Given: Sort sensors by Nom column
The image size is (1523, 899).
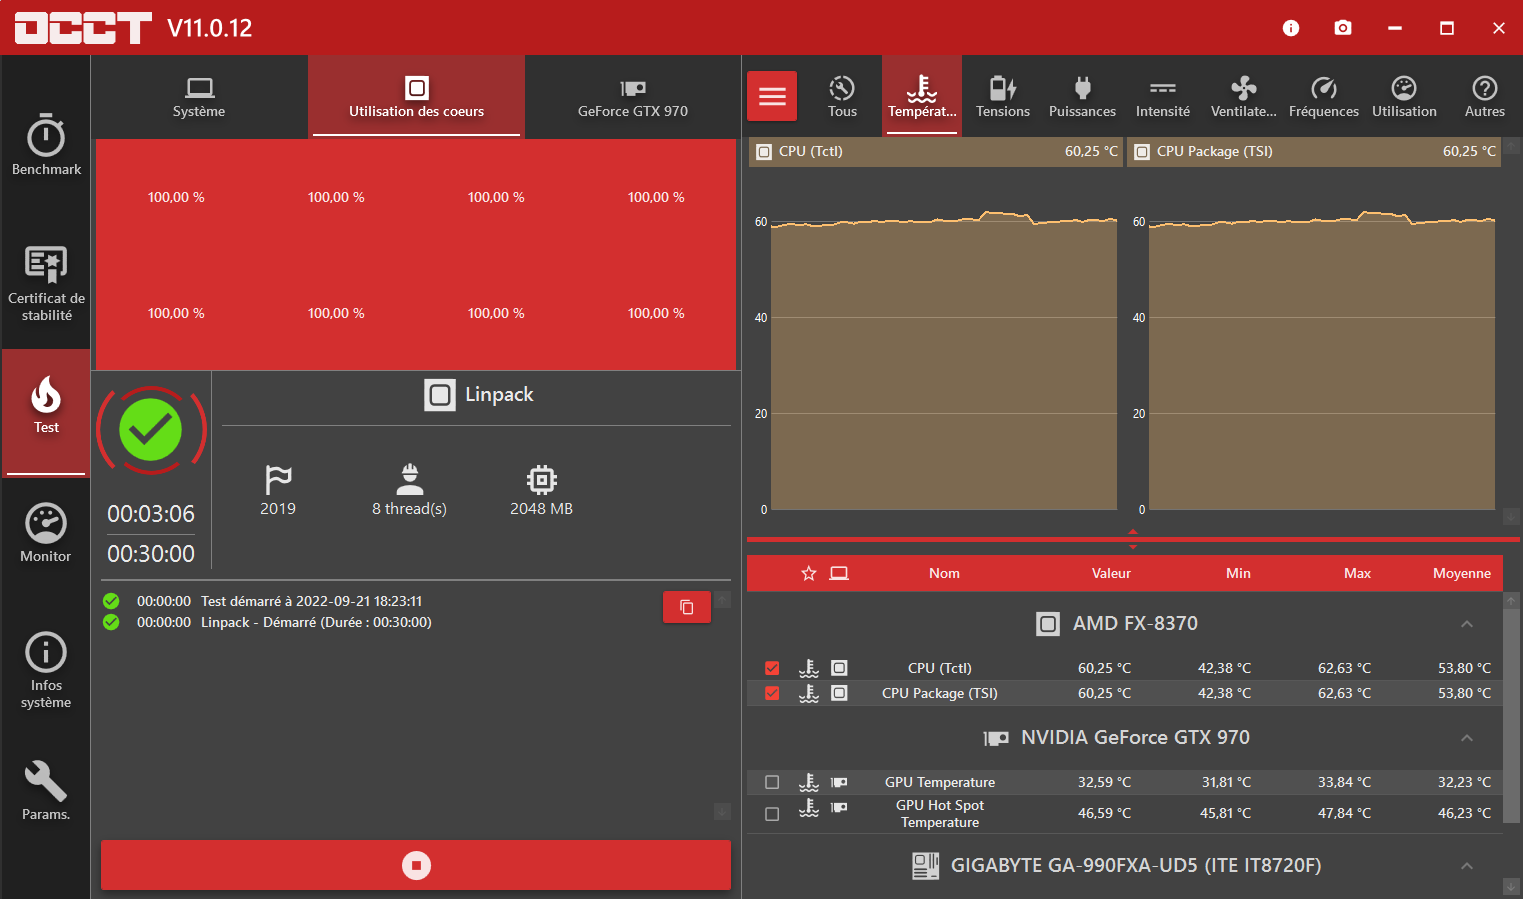Looking at the screenshot, I should 944,573.
